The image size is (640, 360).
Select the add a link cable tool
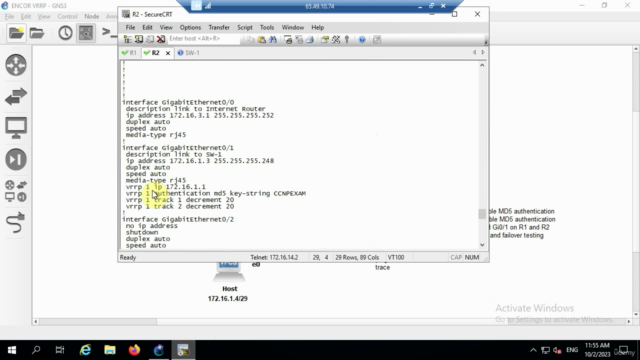tap(16, 223)
